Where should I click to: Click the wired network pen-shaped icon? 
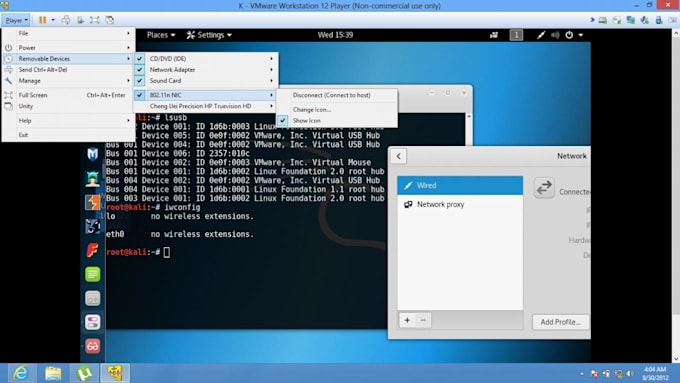coord(541,35)
